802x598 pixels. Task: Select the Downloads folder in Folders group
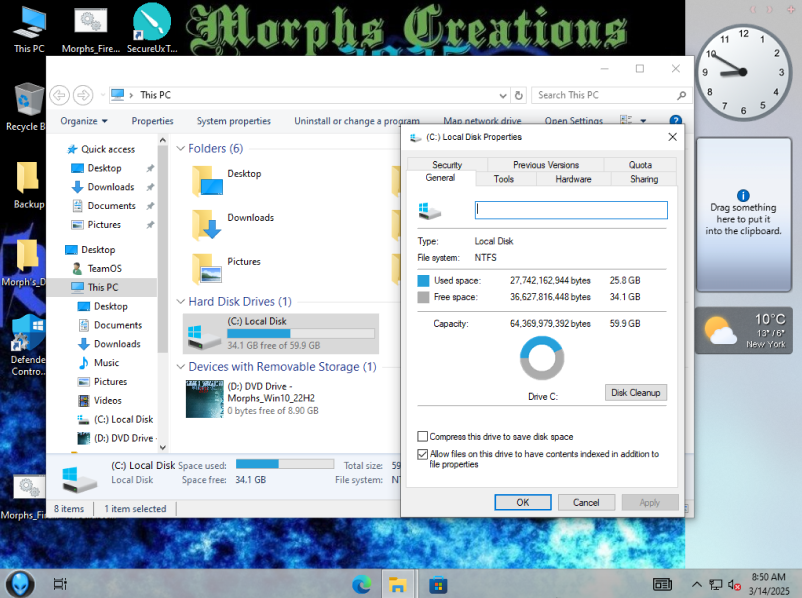tap(233, 225)
